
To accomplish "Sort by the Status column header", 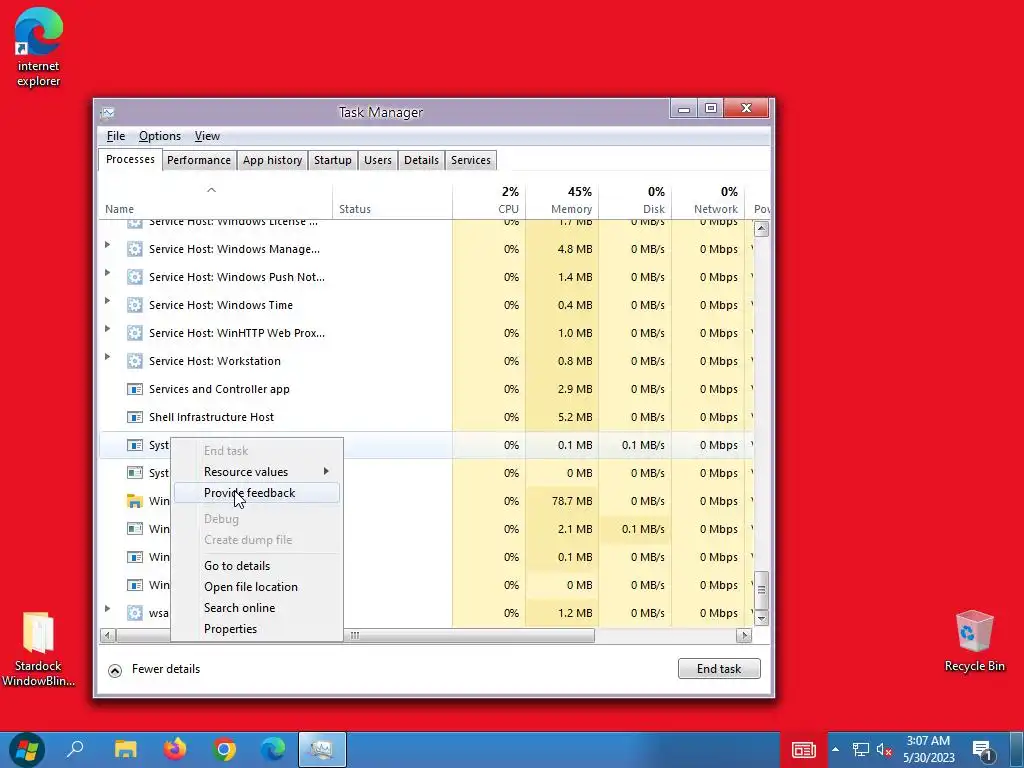I will click(392, 200).
